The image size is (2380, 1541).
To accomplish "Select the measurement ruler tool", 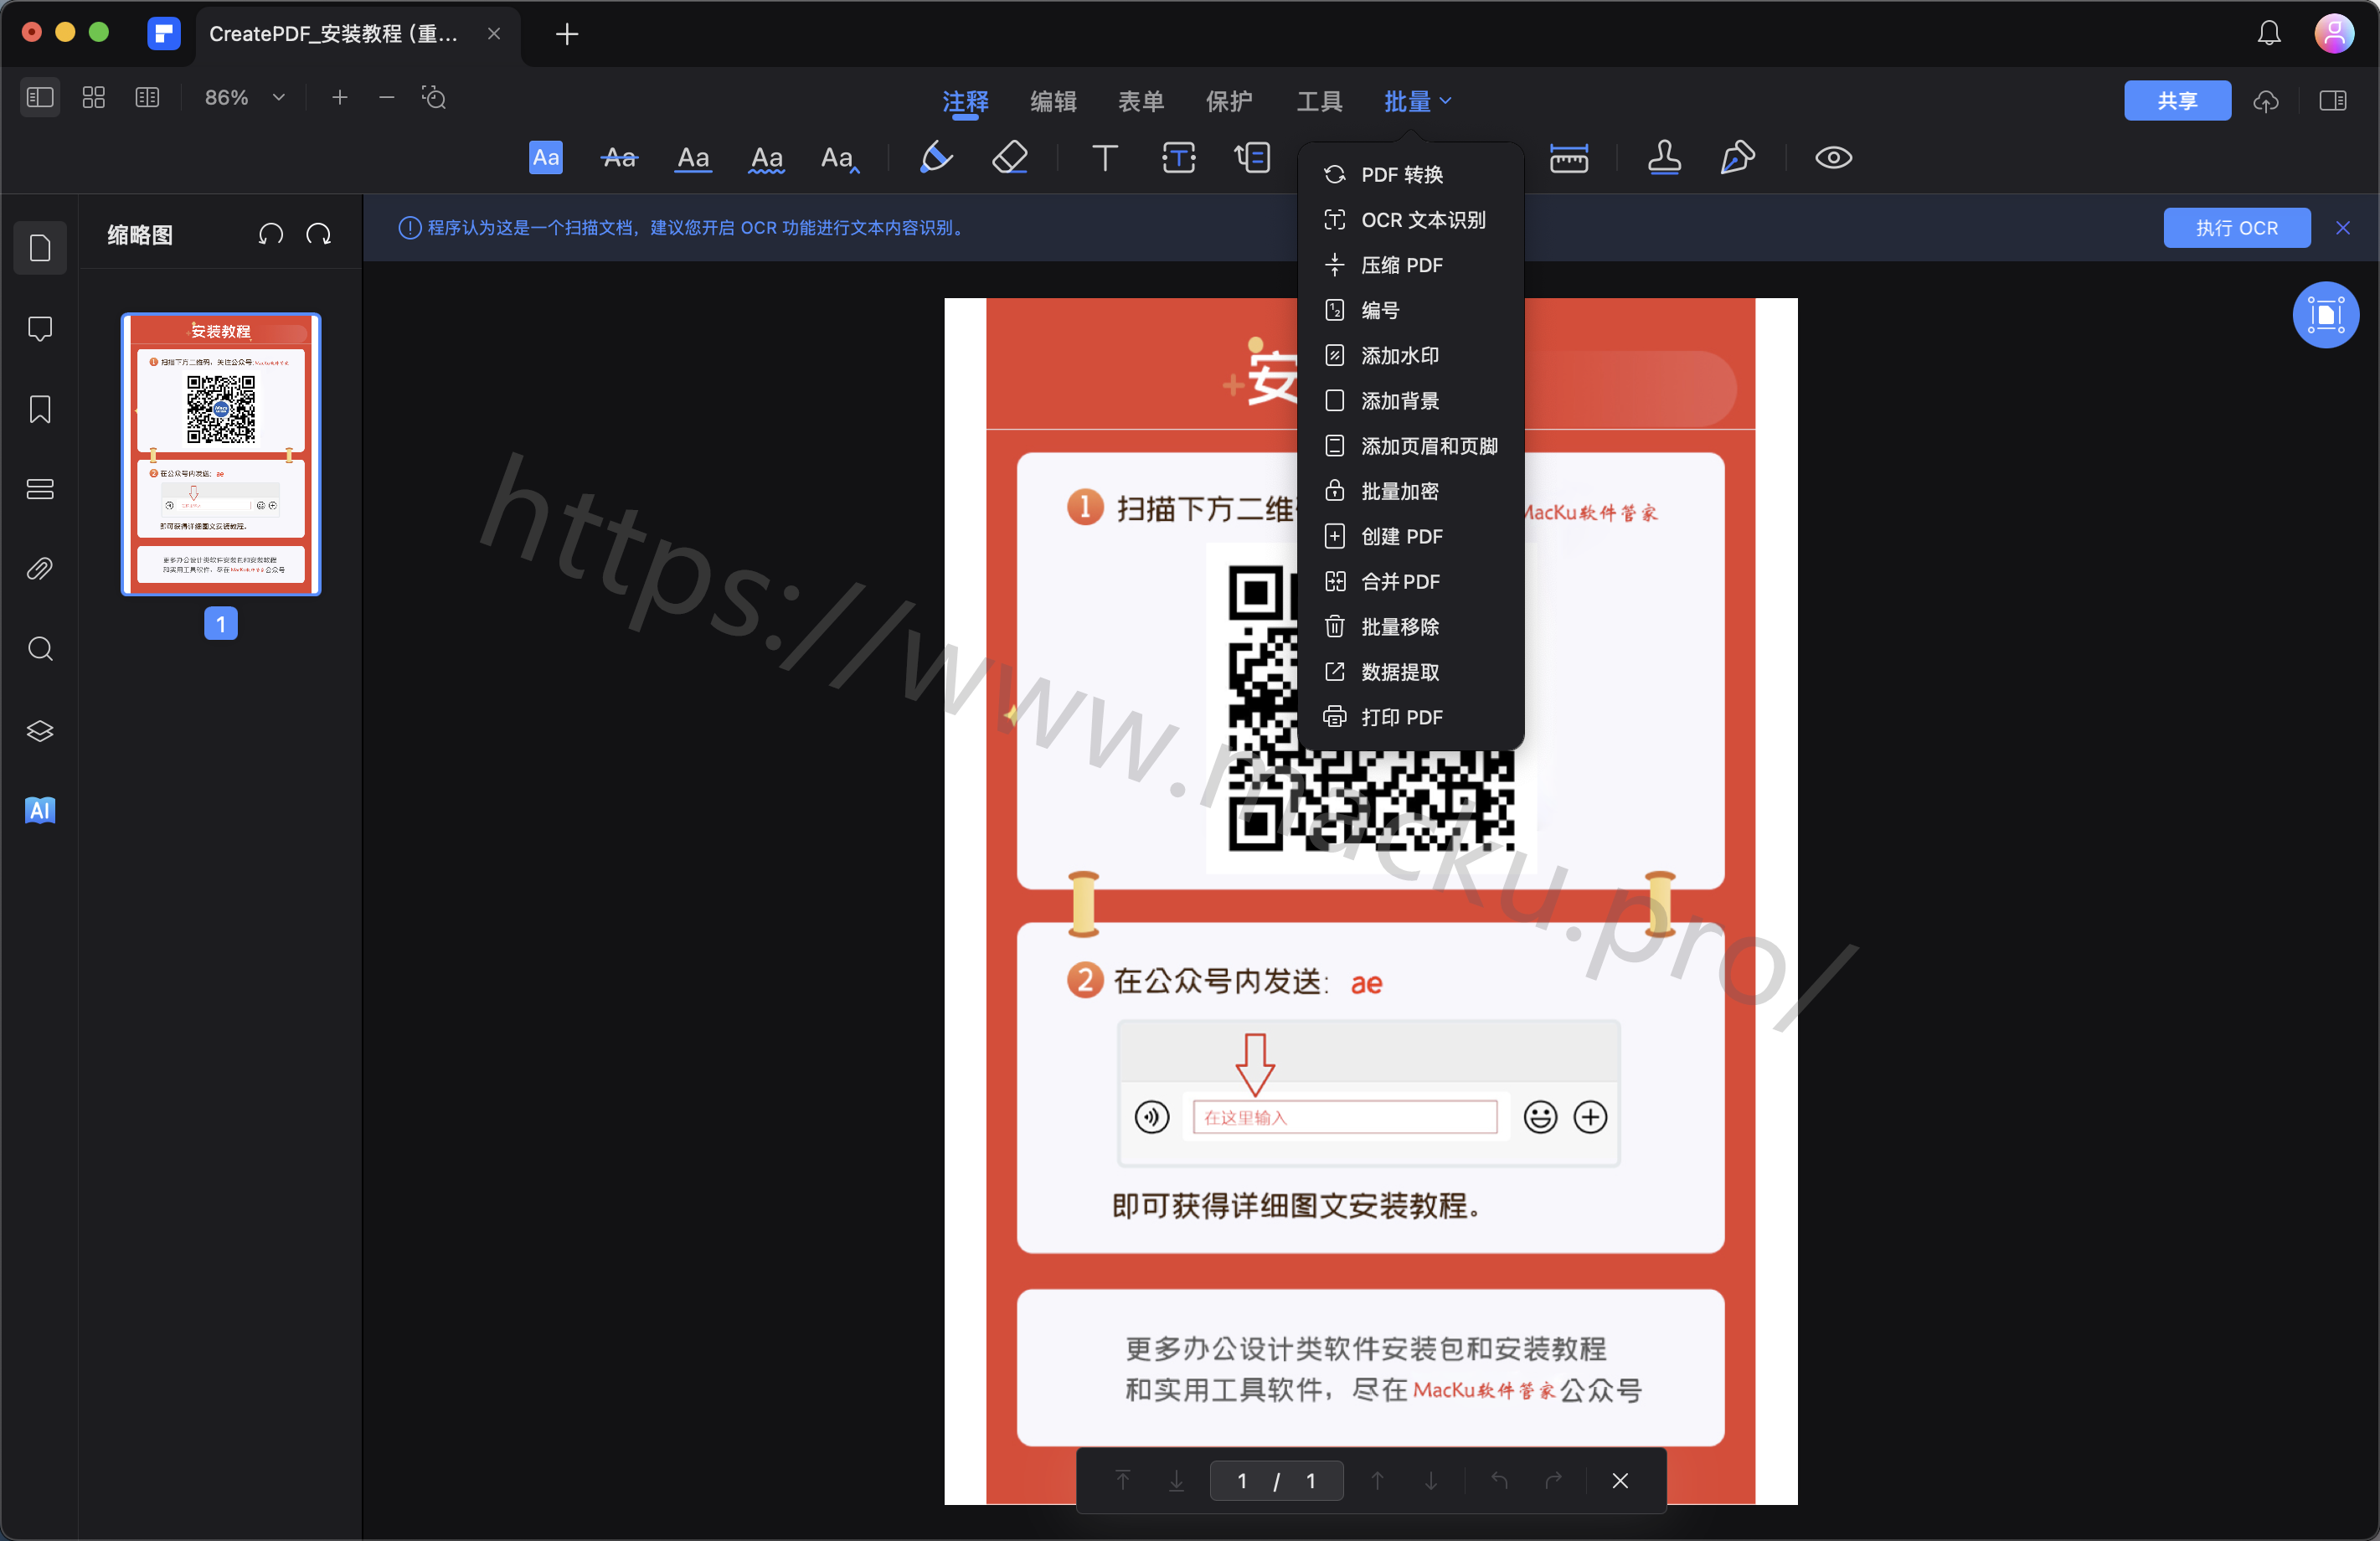I will (1569, 158).
